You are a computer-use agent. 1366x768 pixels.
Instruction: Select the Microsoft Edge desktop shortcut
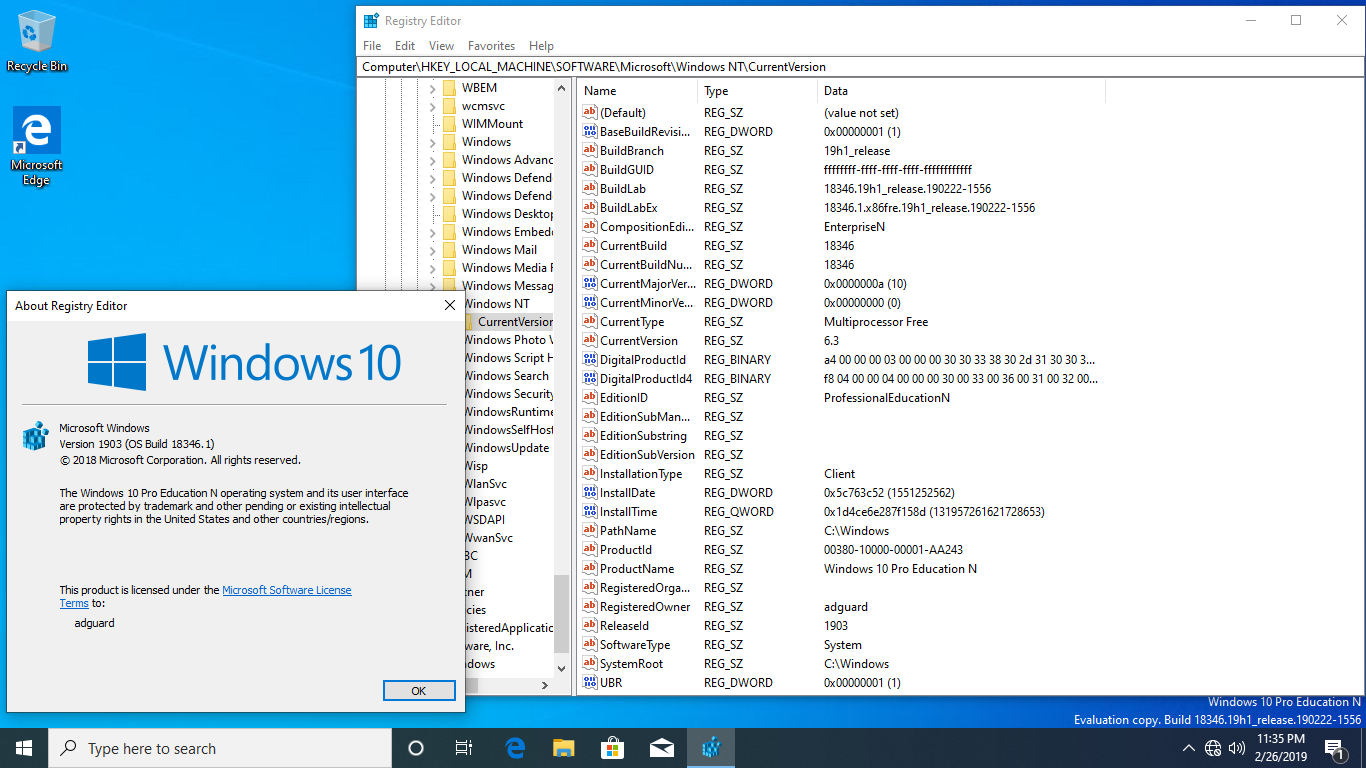point(37,147)
